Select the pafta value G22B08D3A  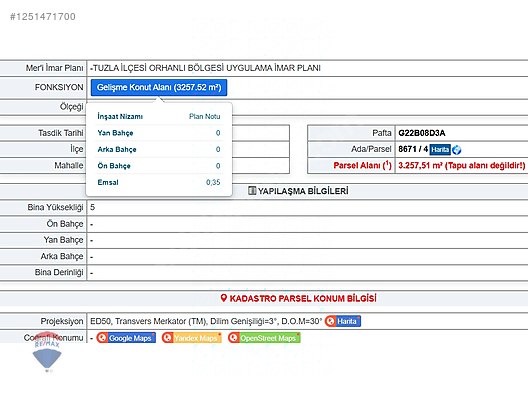422,133
